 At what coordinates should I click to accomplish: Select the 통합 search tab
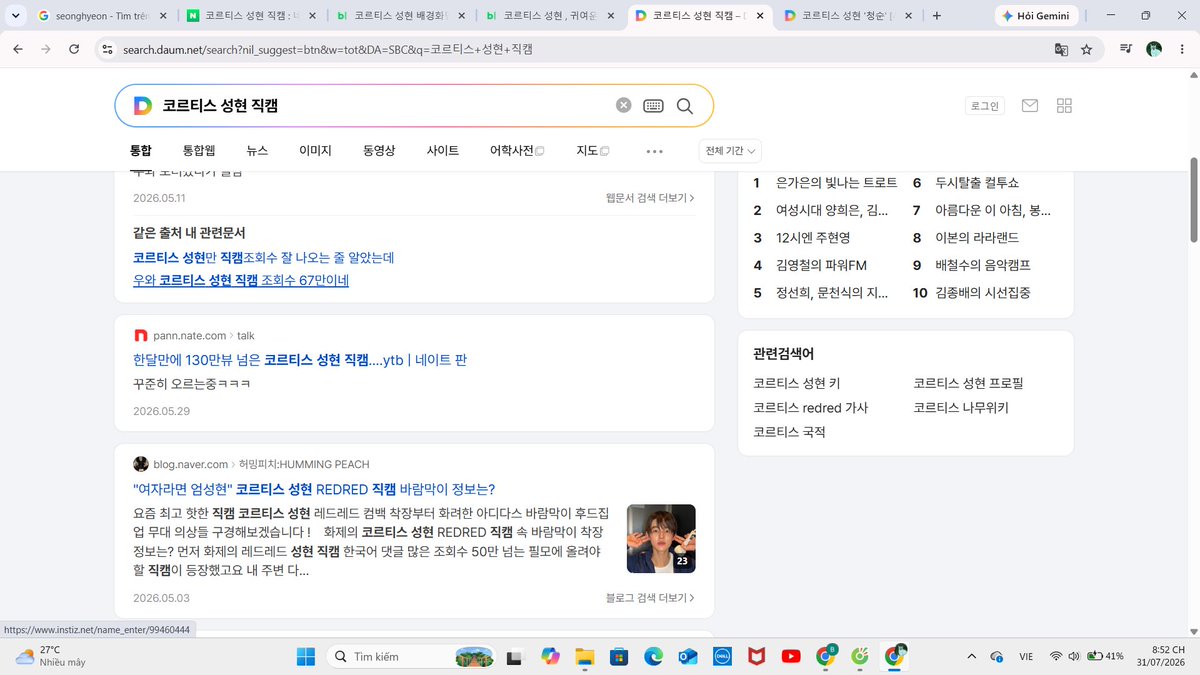pyautogui.click(x=141, y=151)
